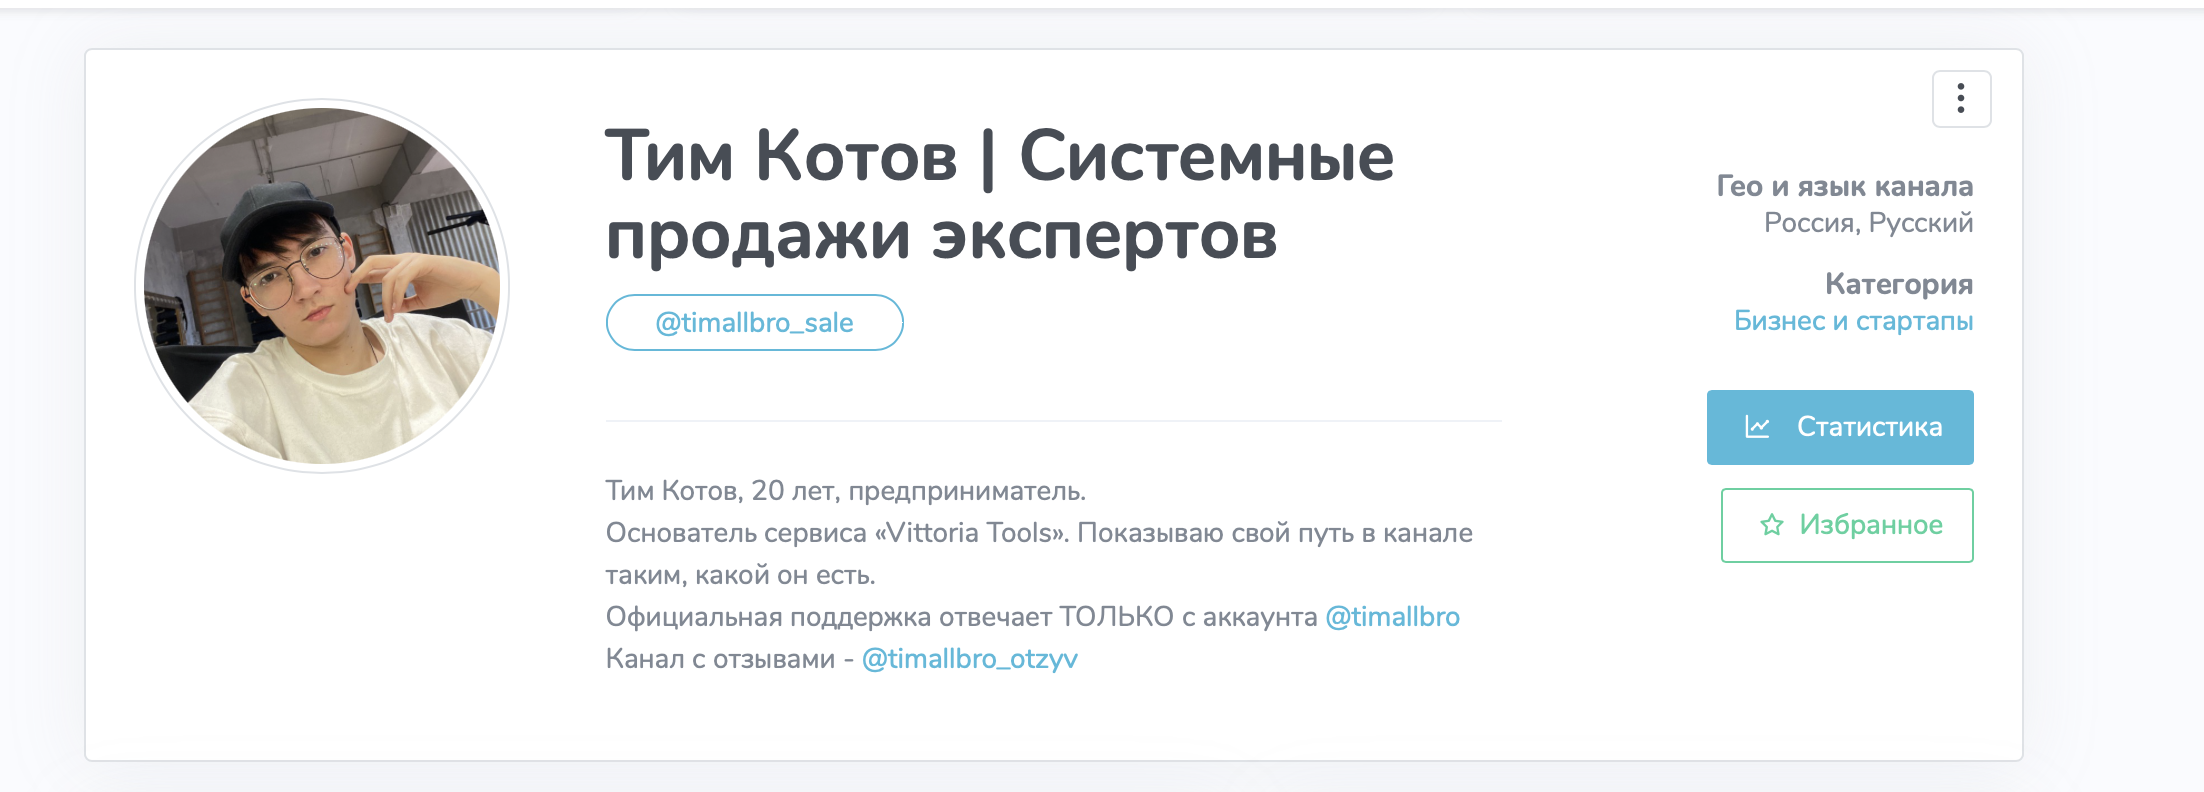Viewport: 2204px width, 792px height.
Task: Click the channel title Тим Котов heading
Action: pyautogui.click(x=780, y=158)
